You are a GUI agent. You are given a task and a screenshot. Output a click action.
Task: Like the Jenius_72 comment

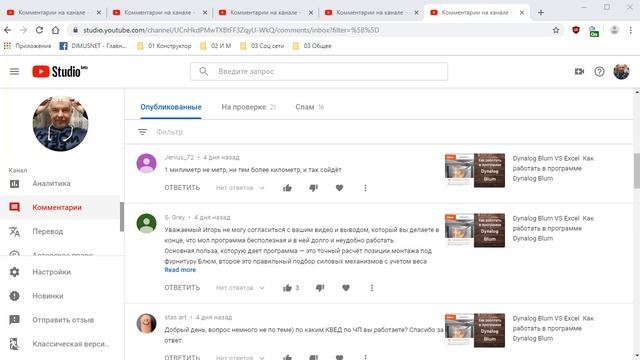287,188
